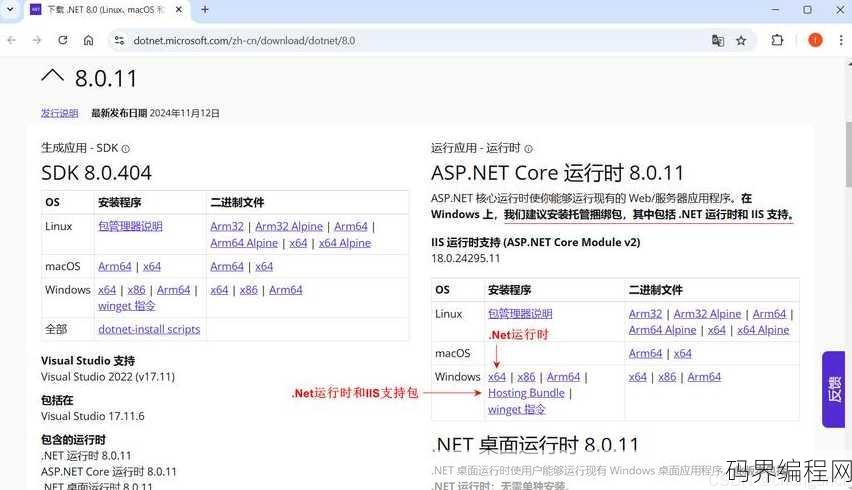Image resolution: width=852 pixels, height=490 pixels.
Task: Bookmark this page with the star icon
Action: 741,40
